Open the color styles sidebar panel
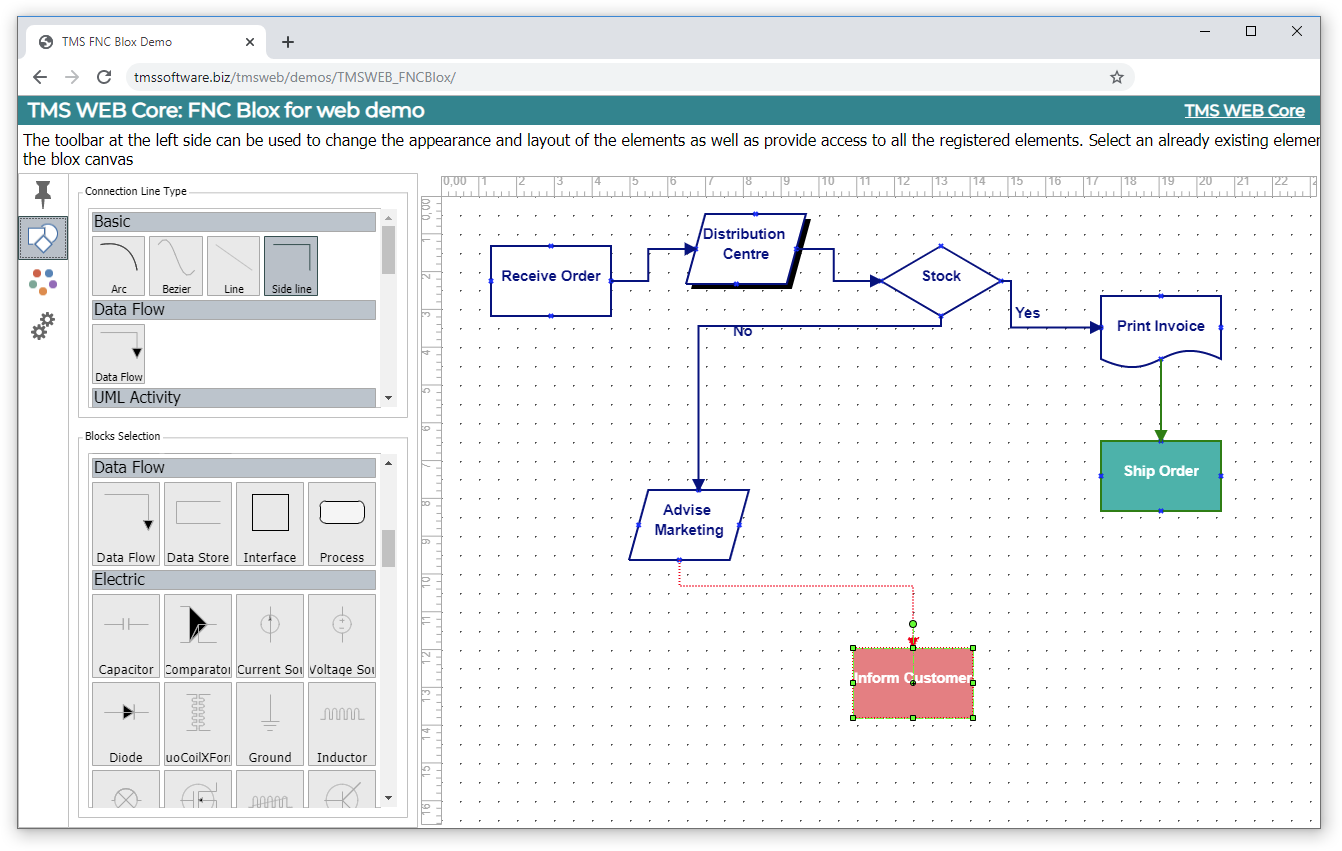Image resolution: width=1342 pixels, height=851 pixels. tap(42, 282)
